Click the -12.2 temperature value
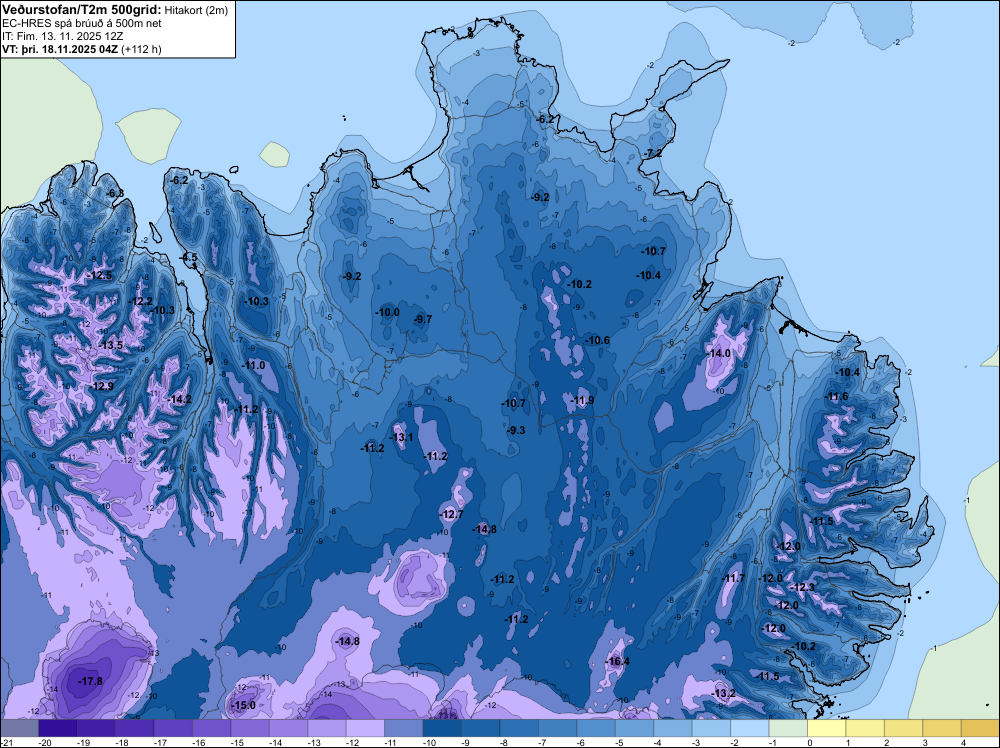The height and width of the screenshot is (748, 1000). (x=141, y=301)
